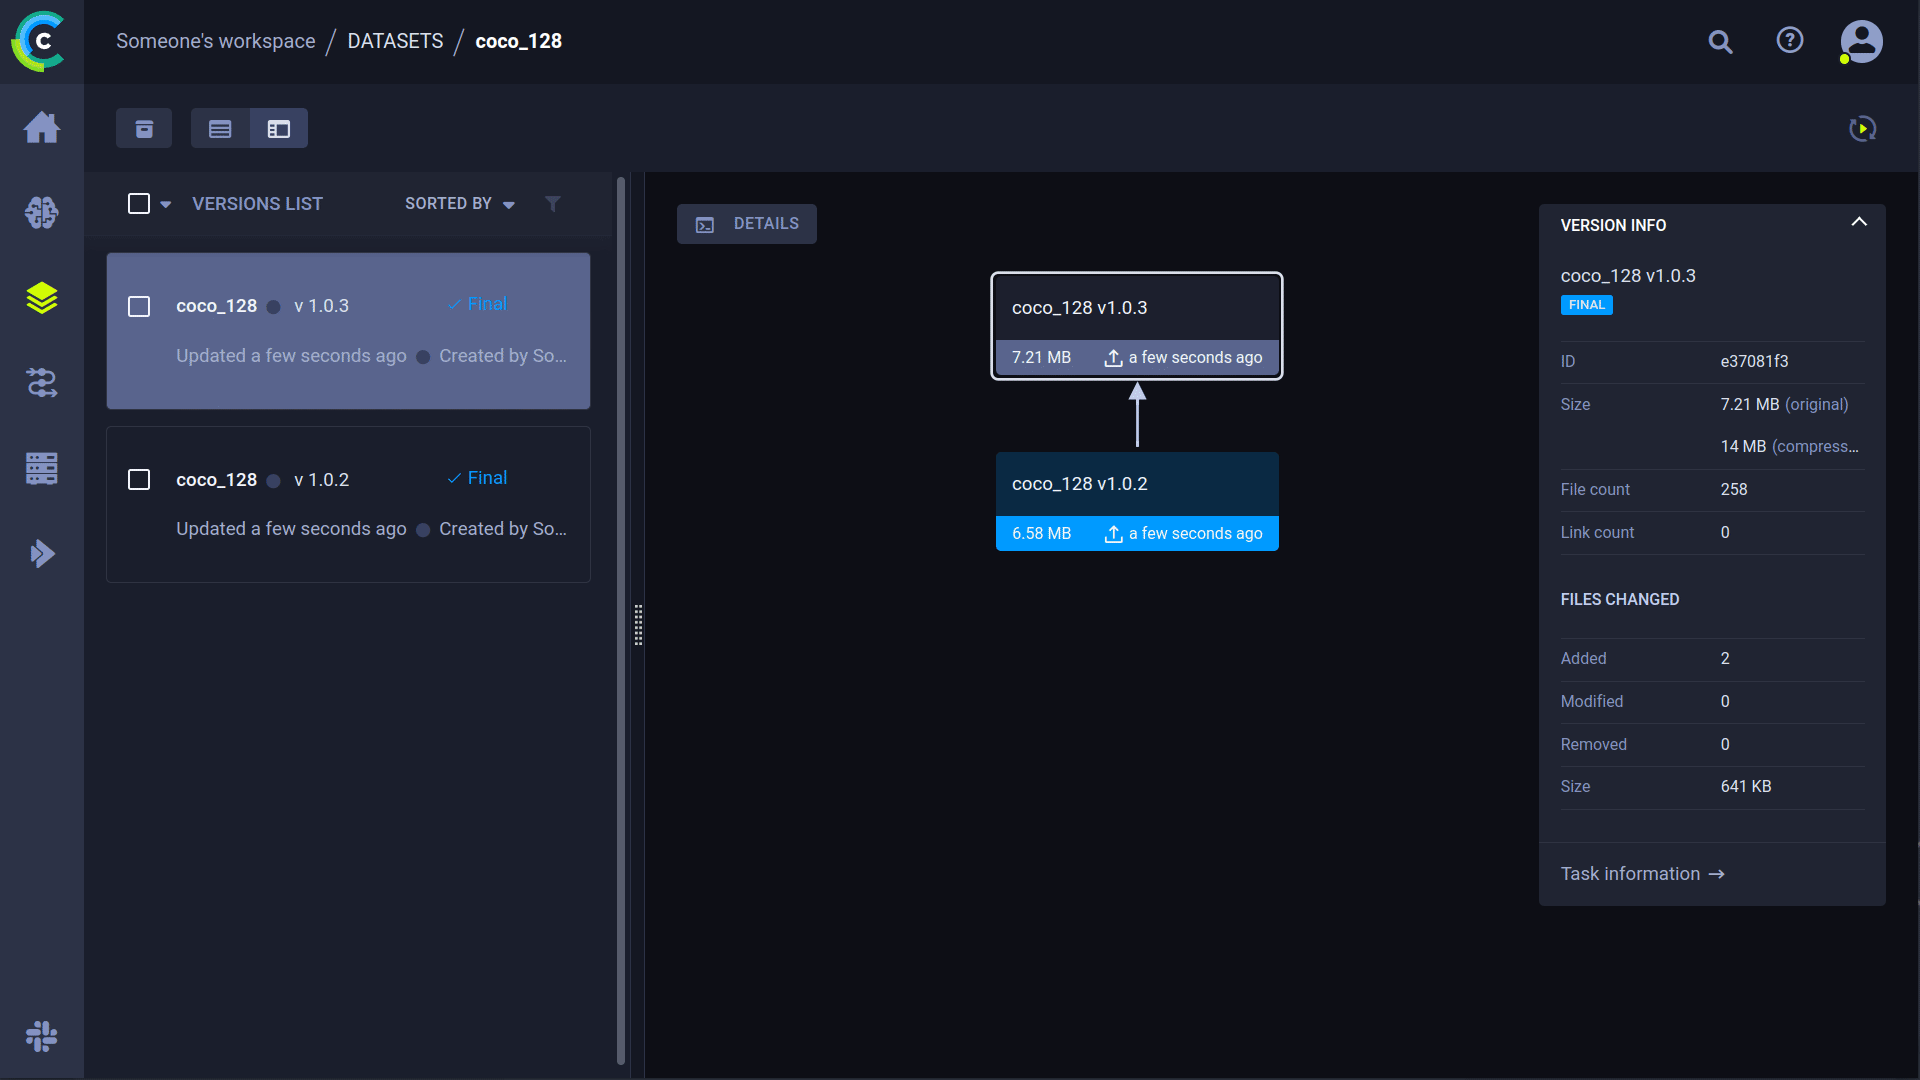Toggle the select-all versions checkbox

[139, 204]
